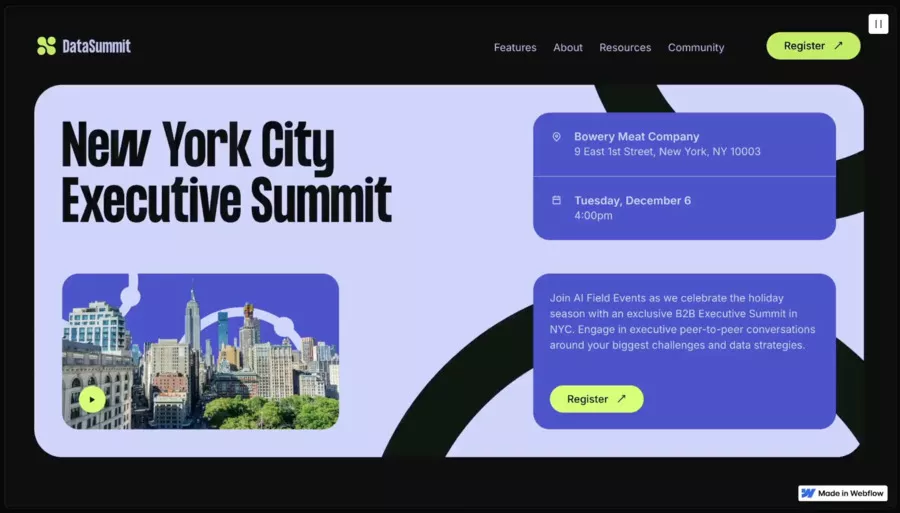900x513 pixels.
Task: Open the Community menu item
Action: point(696,48)
